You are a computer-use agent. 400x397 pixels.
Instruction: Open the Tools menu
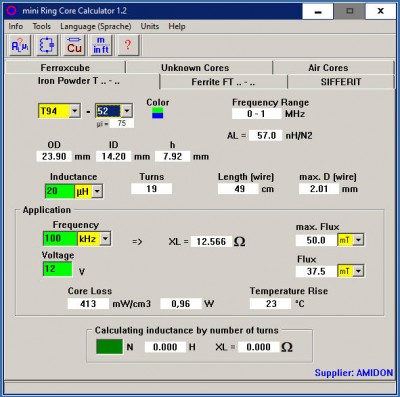click(42, 26)
